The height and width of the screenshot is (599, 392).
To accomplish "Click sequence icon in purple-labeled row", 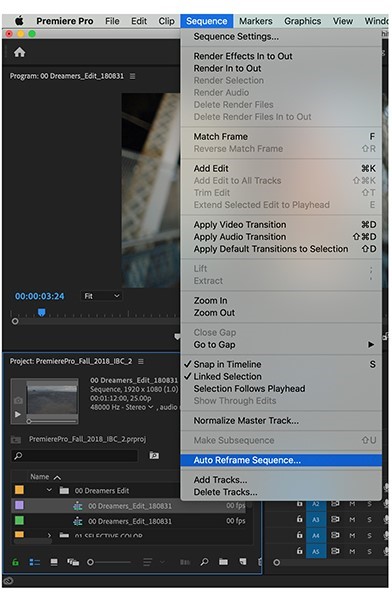I will tap(78, 506).
